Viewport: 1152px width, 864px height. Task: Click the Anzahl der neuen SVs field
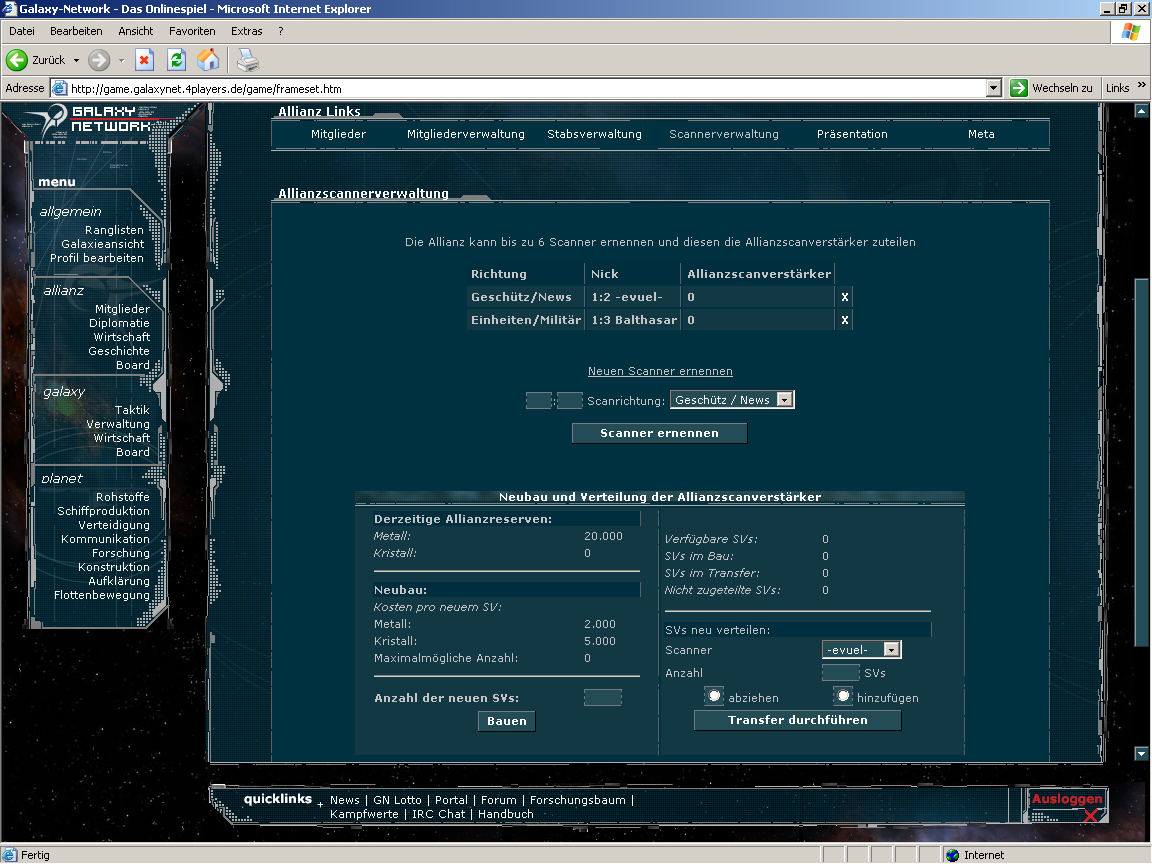602,698
